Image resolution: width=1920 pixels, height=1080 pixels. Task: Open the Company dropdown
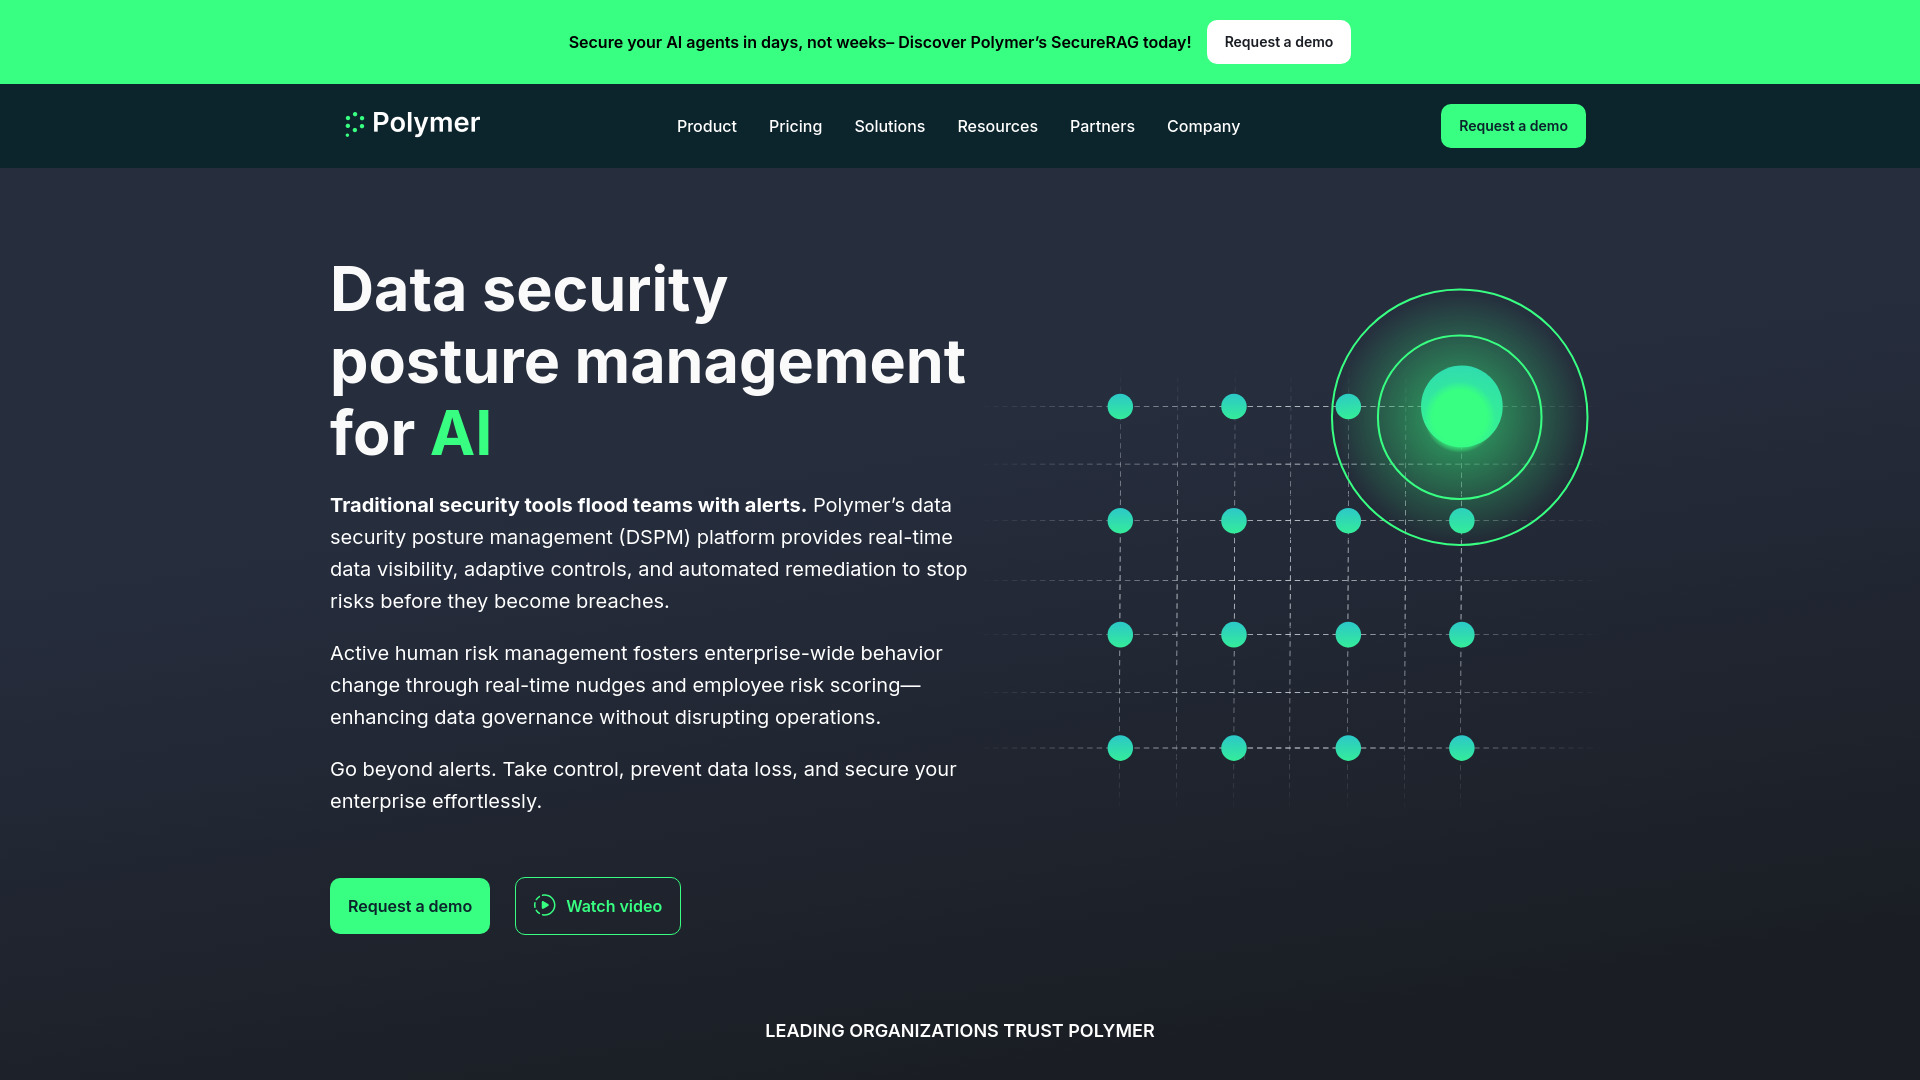pos(1203,126)
